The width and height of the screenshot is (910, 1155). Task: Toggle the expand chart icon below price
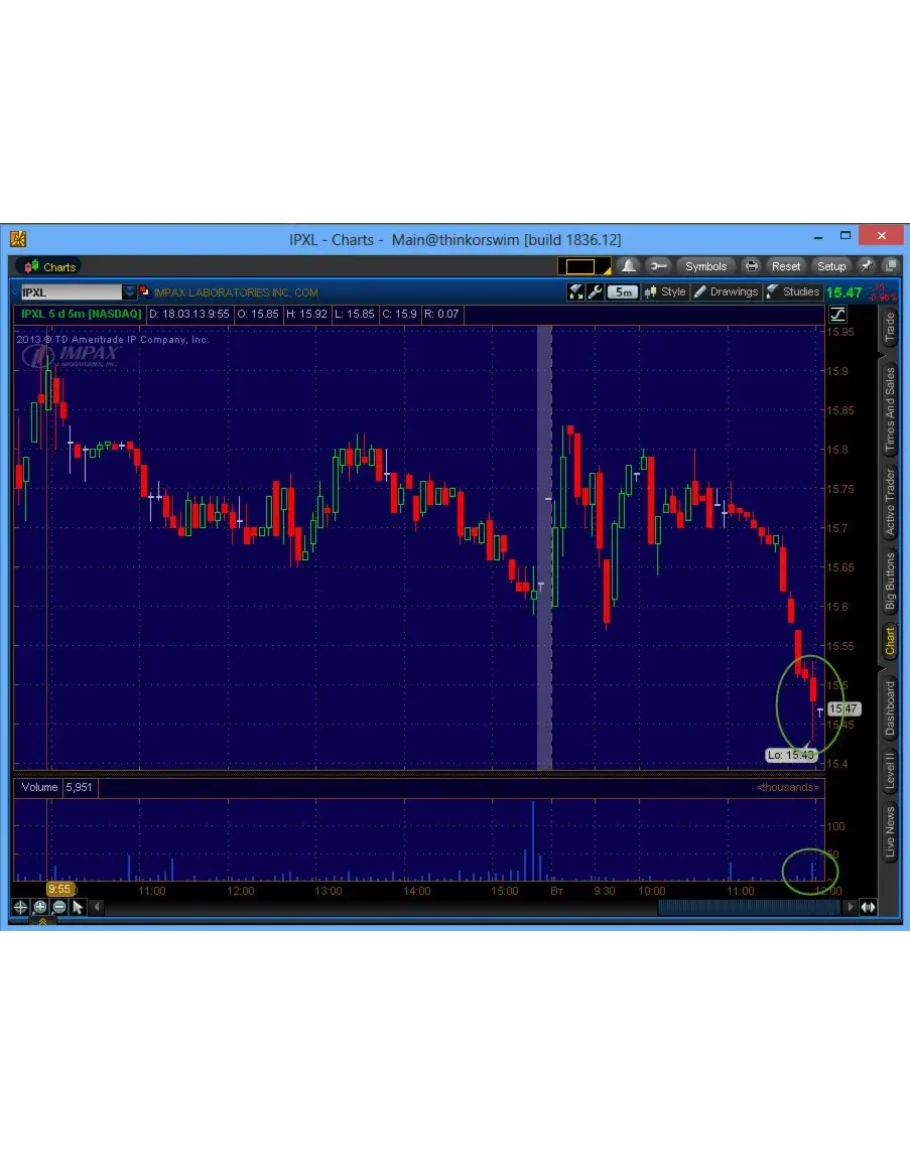coord(836,314)
